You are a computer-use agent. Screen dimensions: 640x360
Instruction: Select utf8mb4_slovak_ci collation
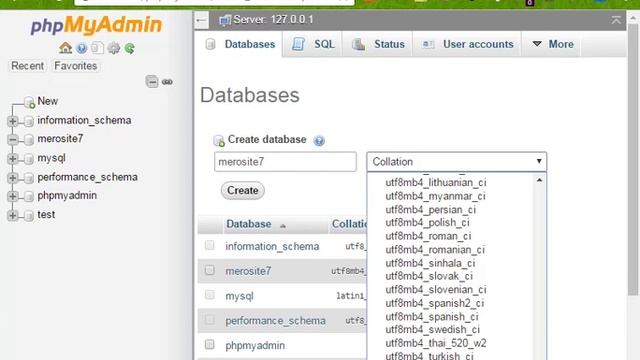coord(429,276)
